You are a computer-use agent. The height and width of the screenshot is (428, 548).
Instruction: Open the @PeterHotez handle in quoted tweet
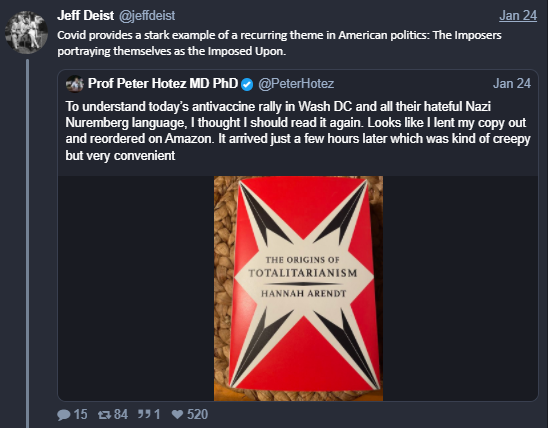[x=296, y=84]
